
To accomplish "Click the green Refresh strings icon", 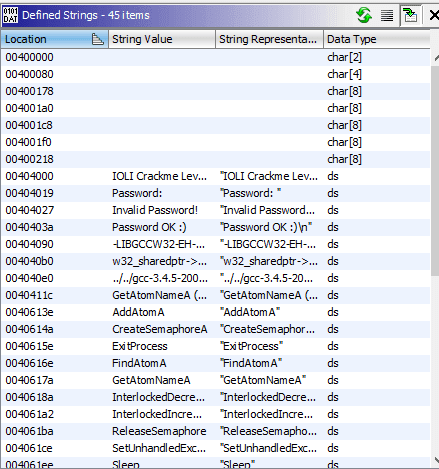I will click(x=364, y=15).
